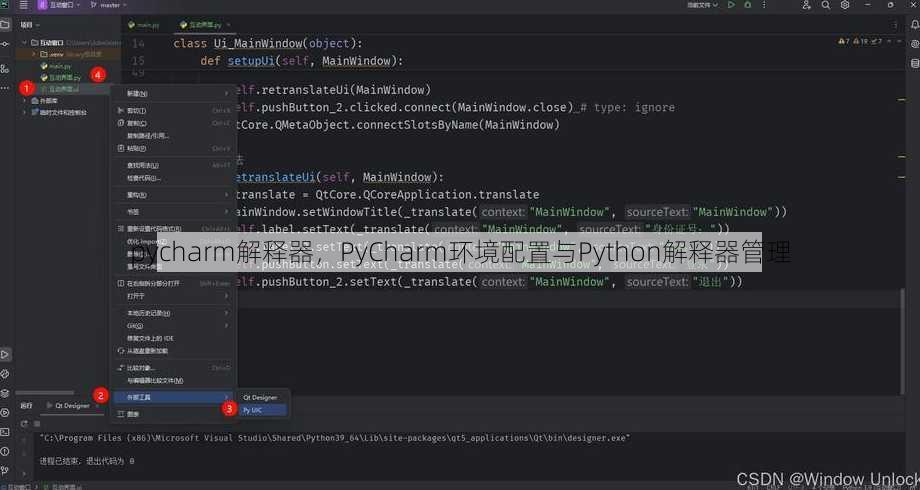920x490 pixels.
Task: Open More tool windows ellipsis in left sidebar
Action: coord(5,88)
